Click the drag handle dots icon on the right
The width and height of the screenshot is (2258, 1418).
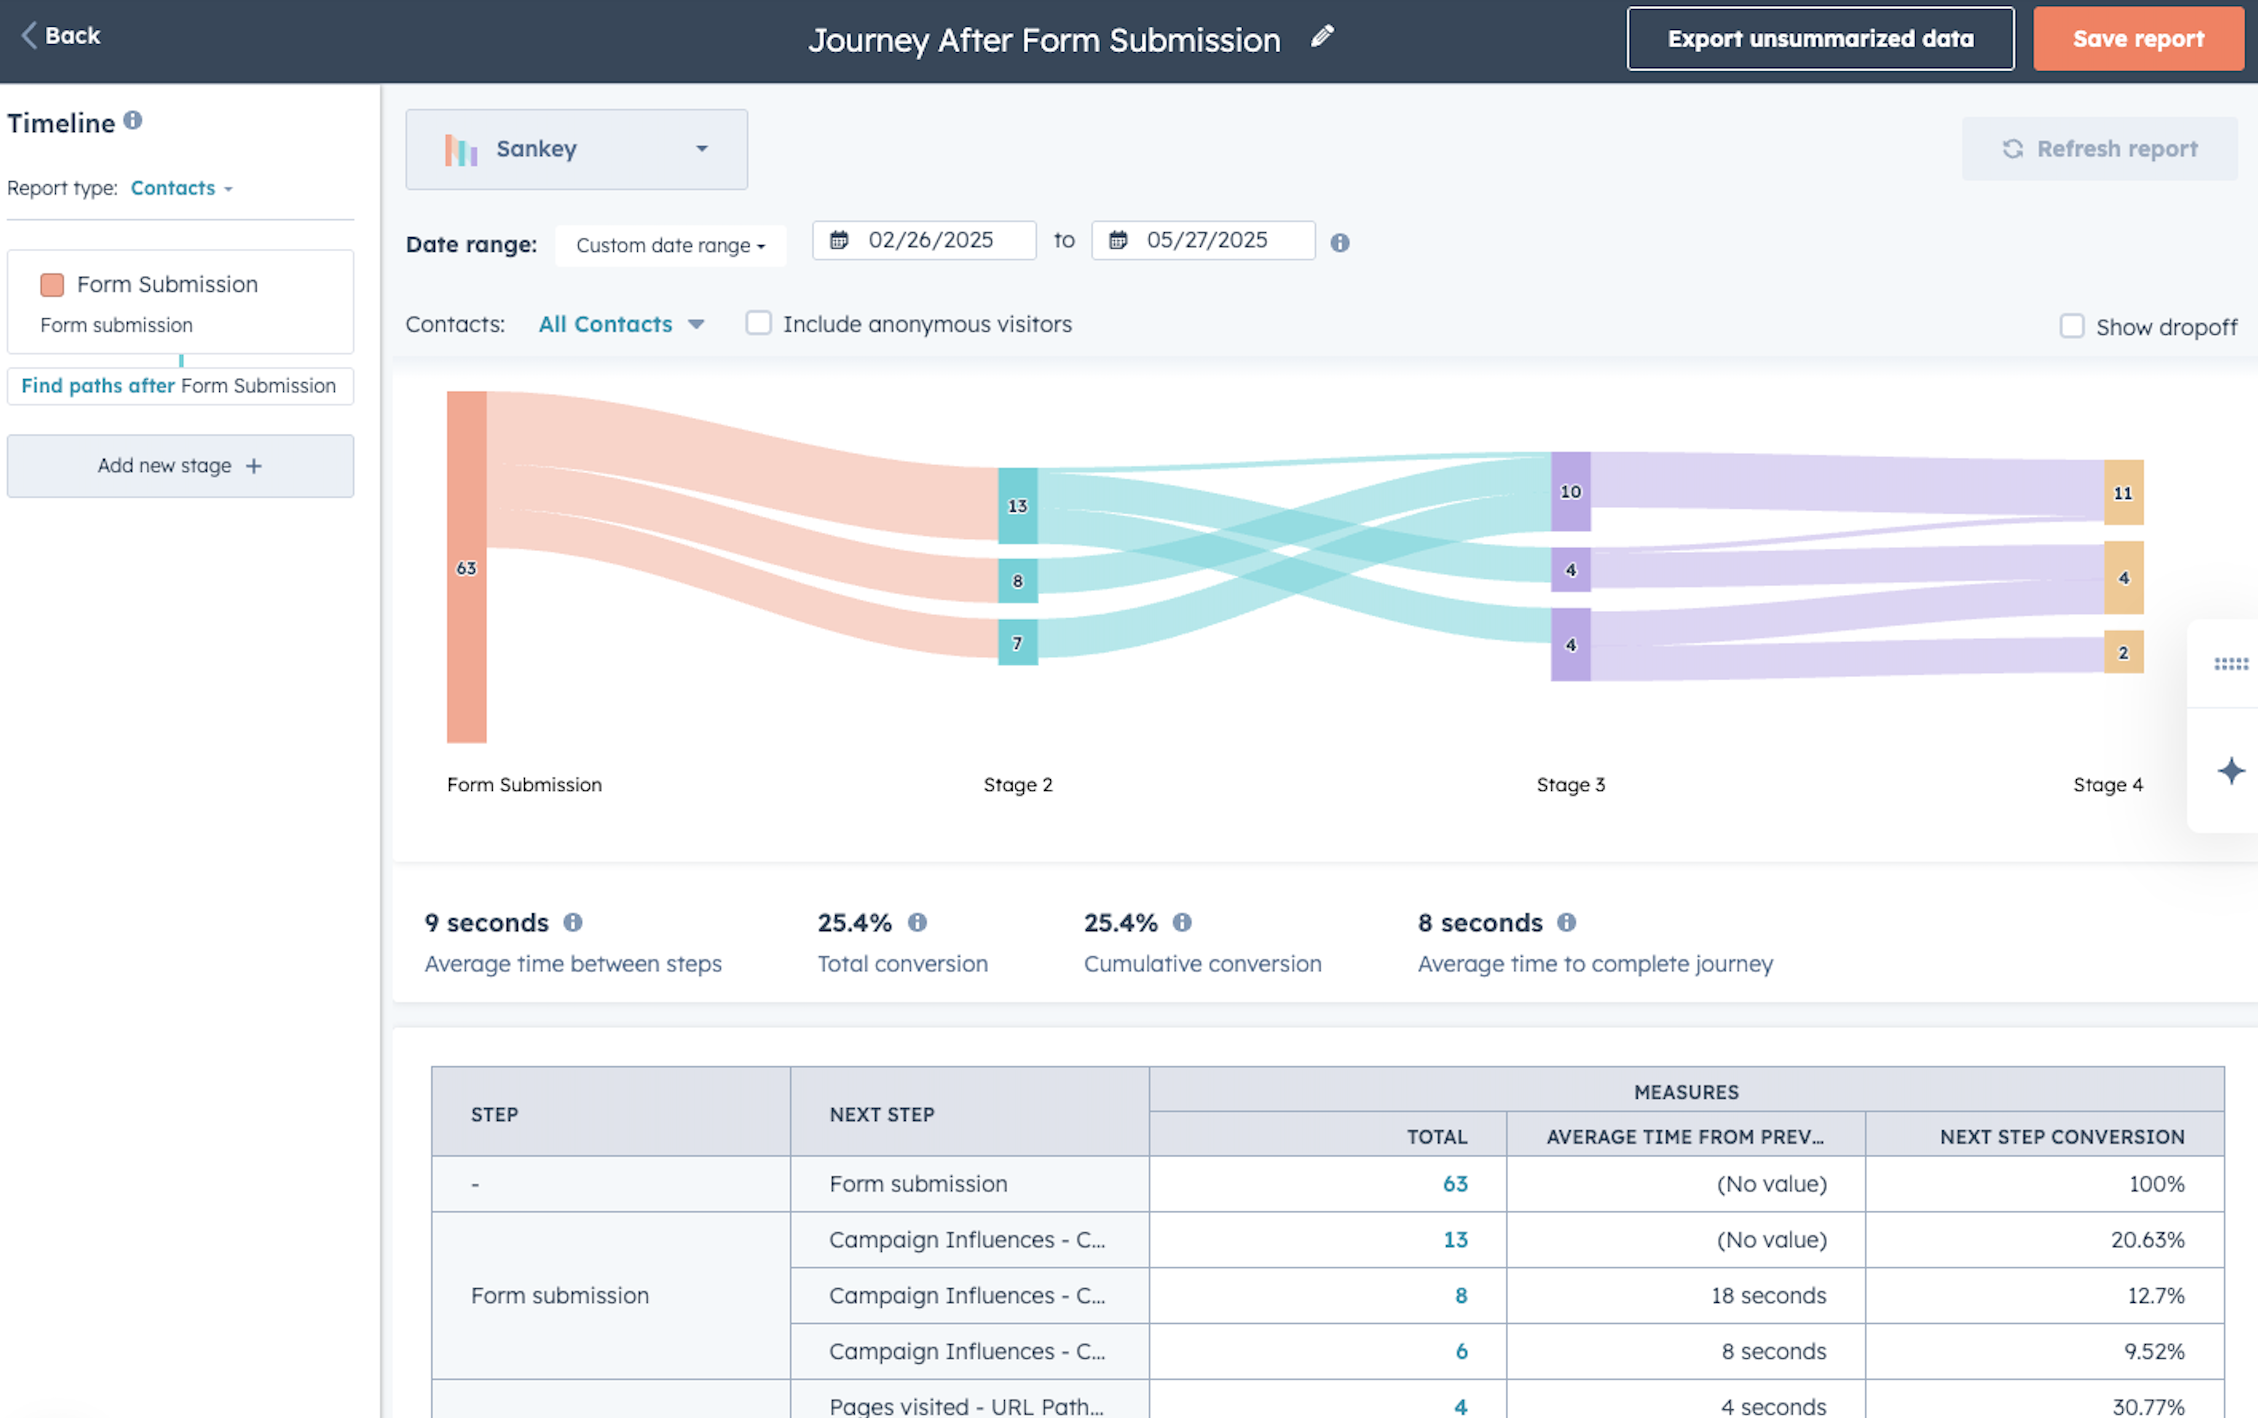click(x=2230, y=663)
